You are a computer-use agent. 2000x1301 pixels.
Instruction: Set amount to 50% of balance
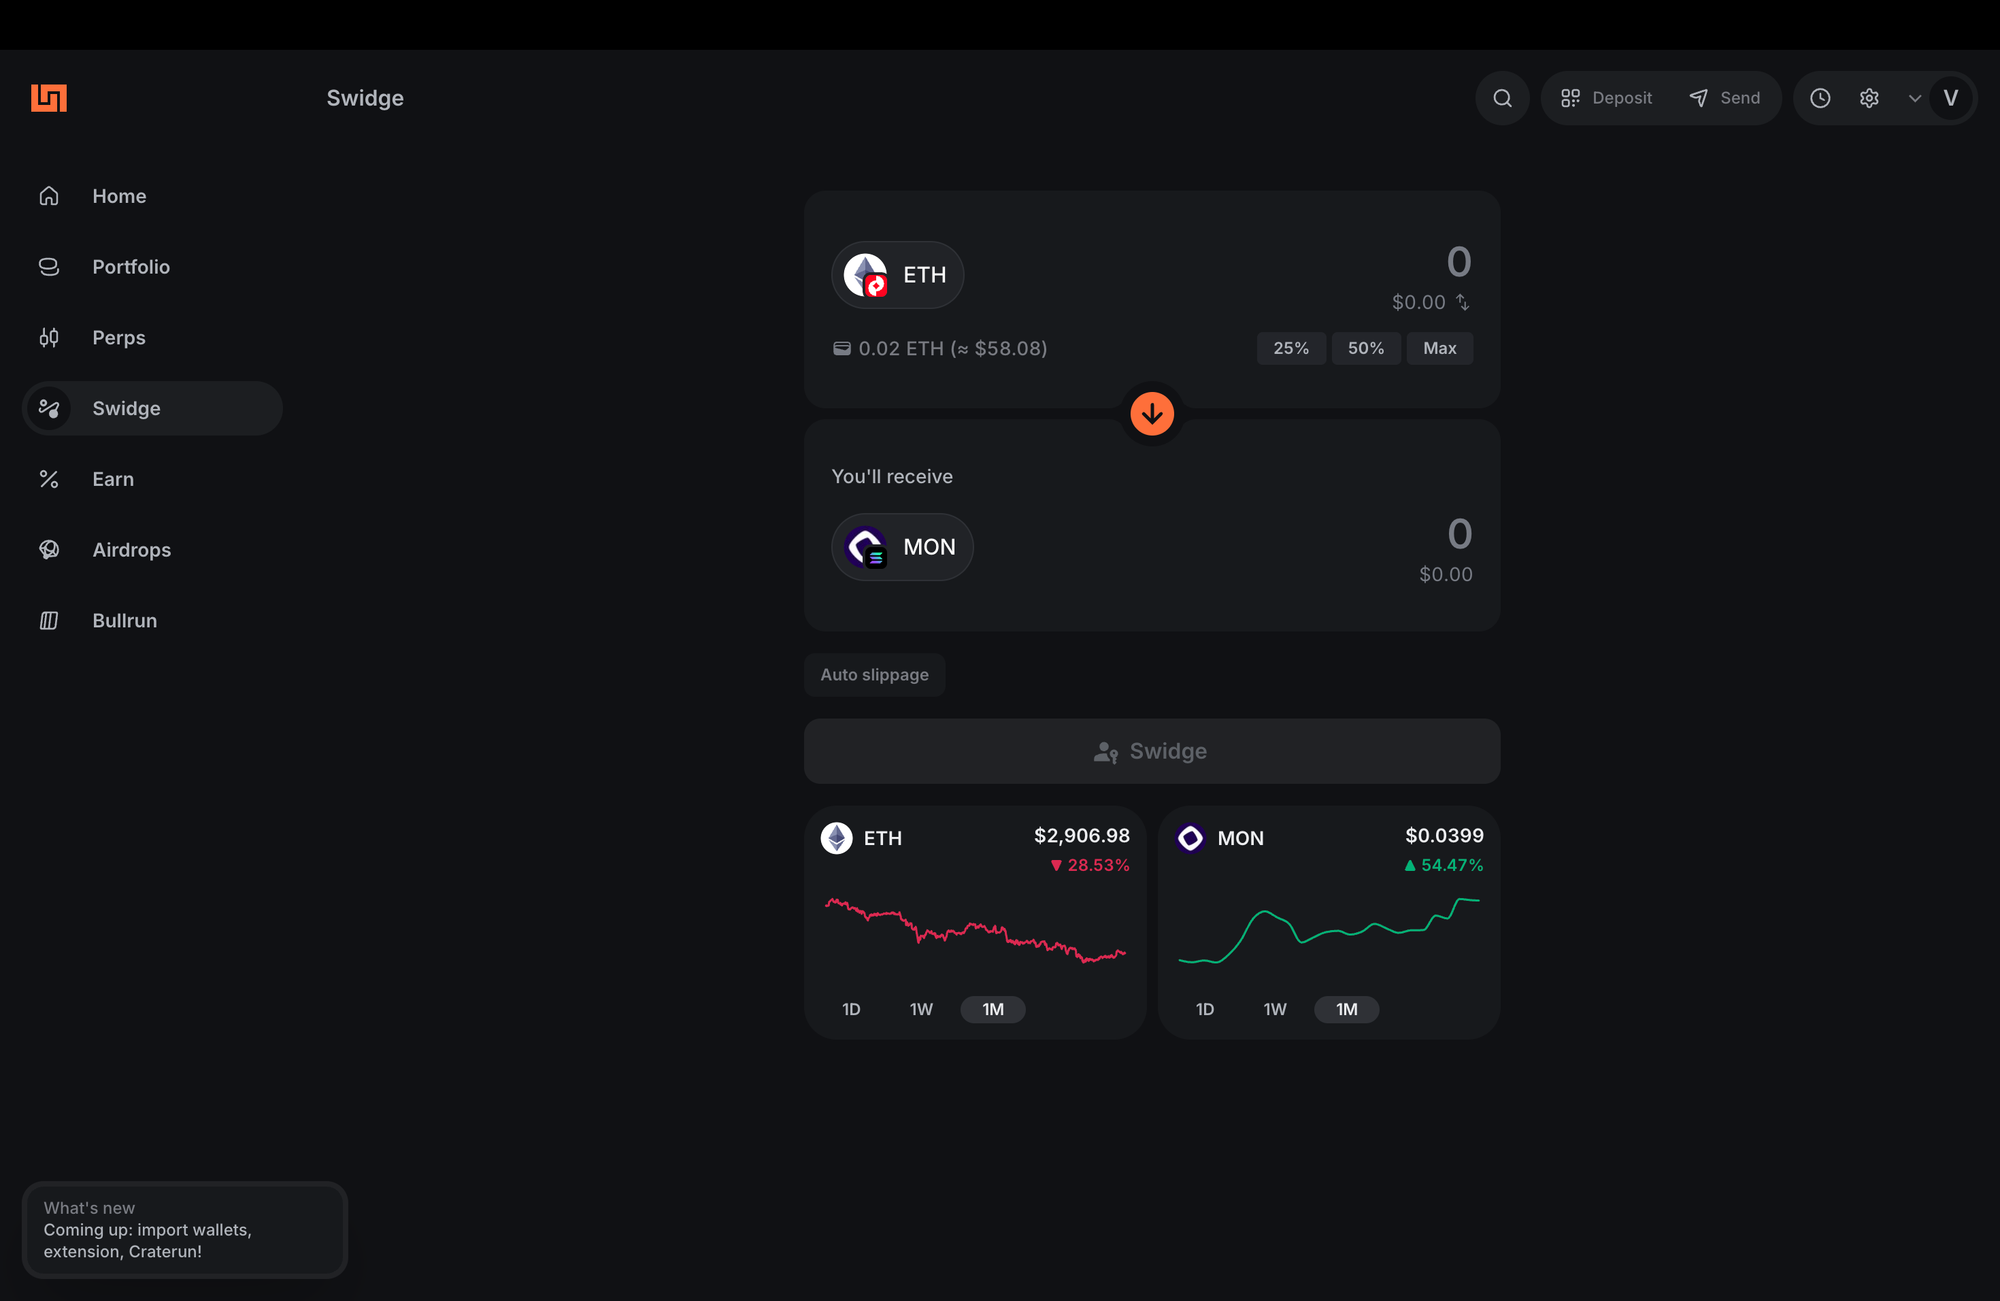pyautogui.click(x=1366, y=348)
